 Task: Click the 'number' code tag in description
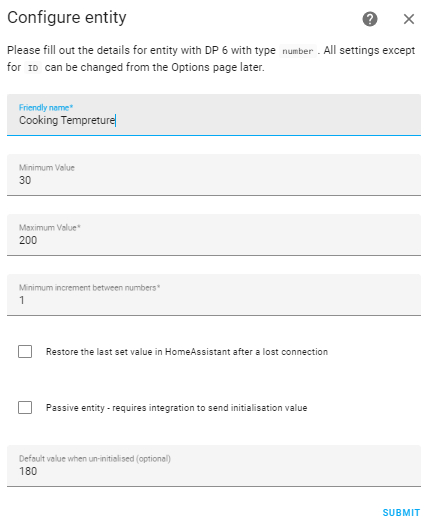[x=297, y=51]
